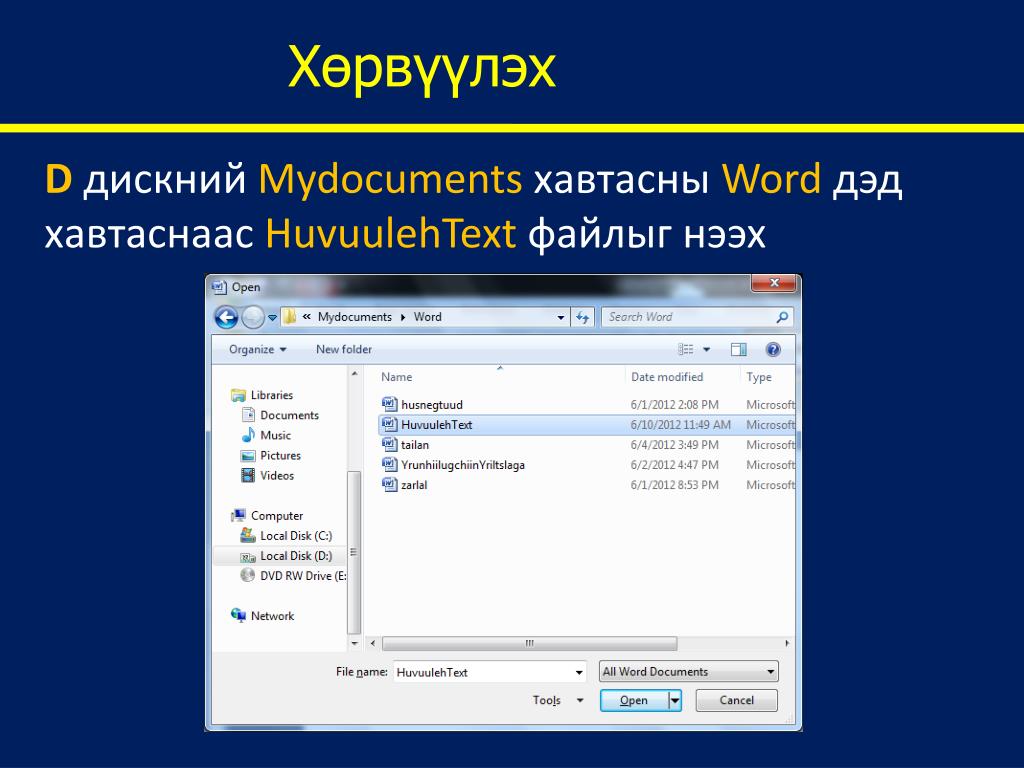Select Music library
This screenshot has width=1024, height=768.
[275, 436]
